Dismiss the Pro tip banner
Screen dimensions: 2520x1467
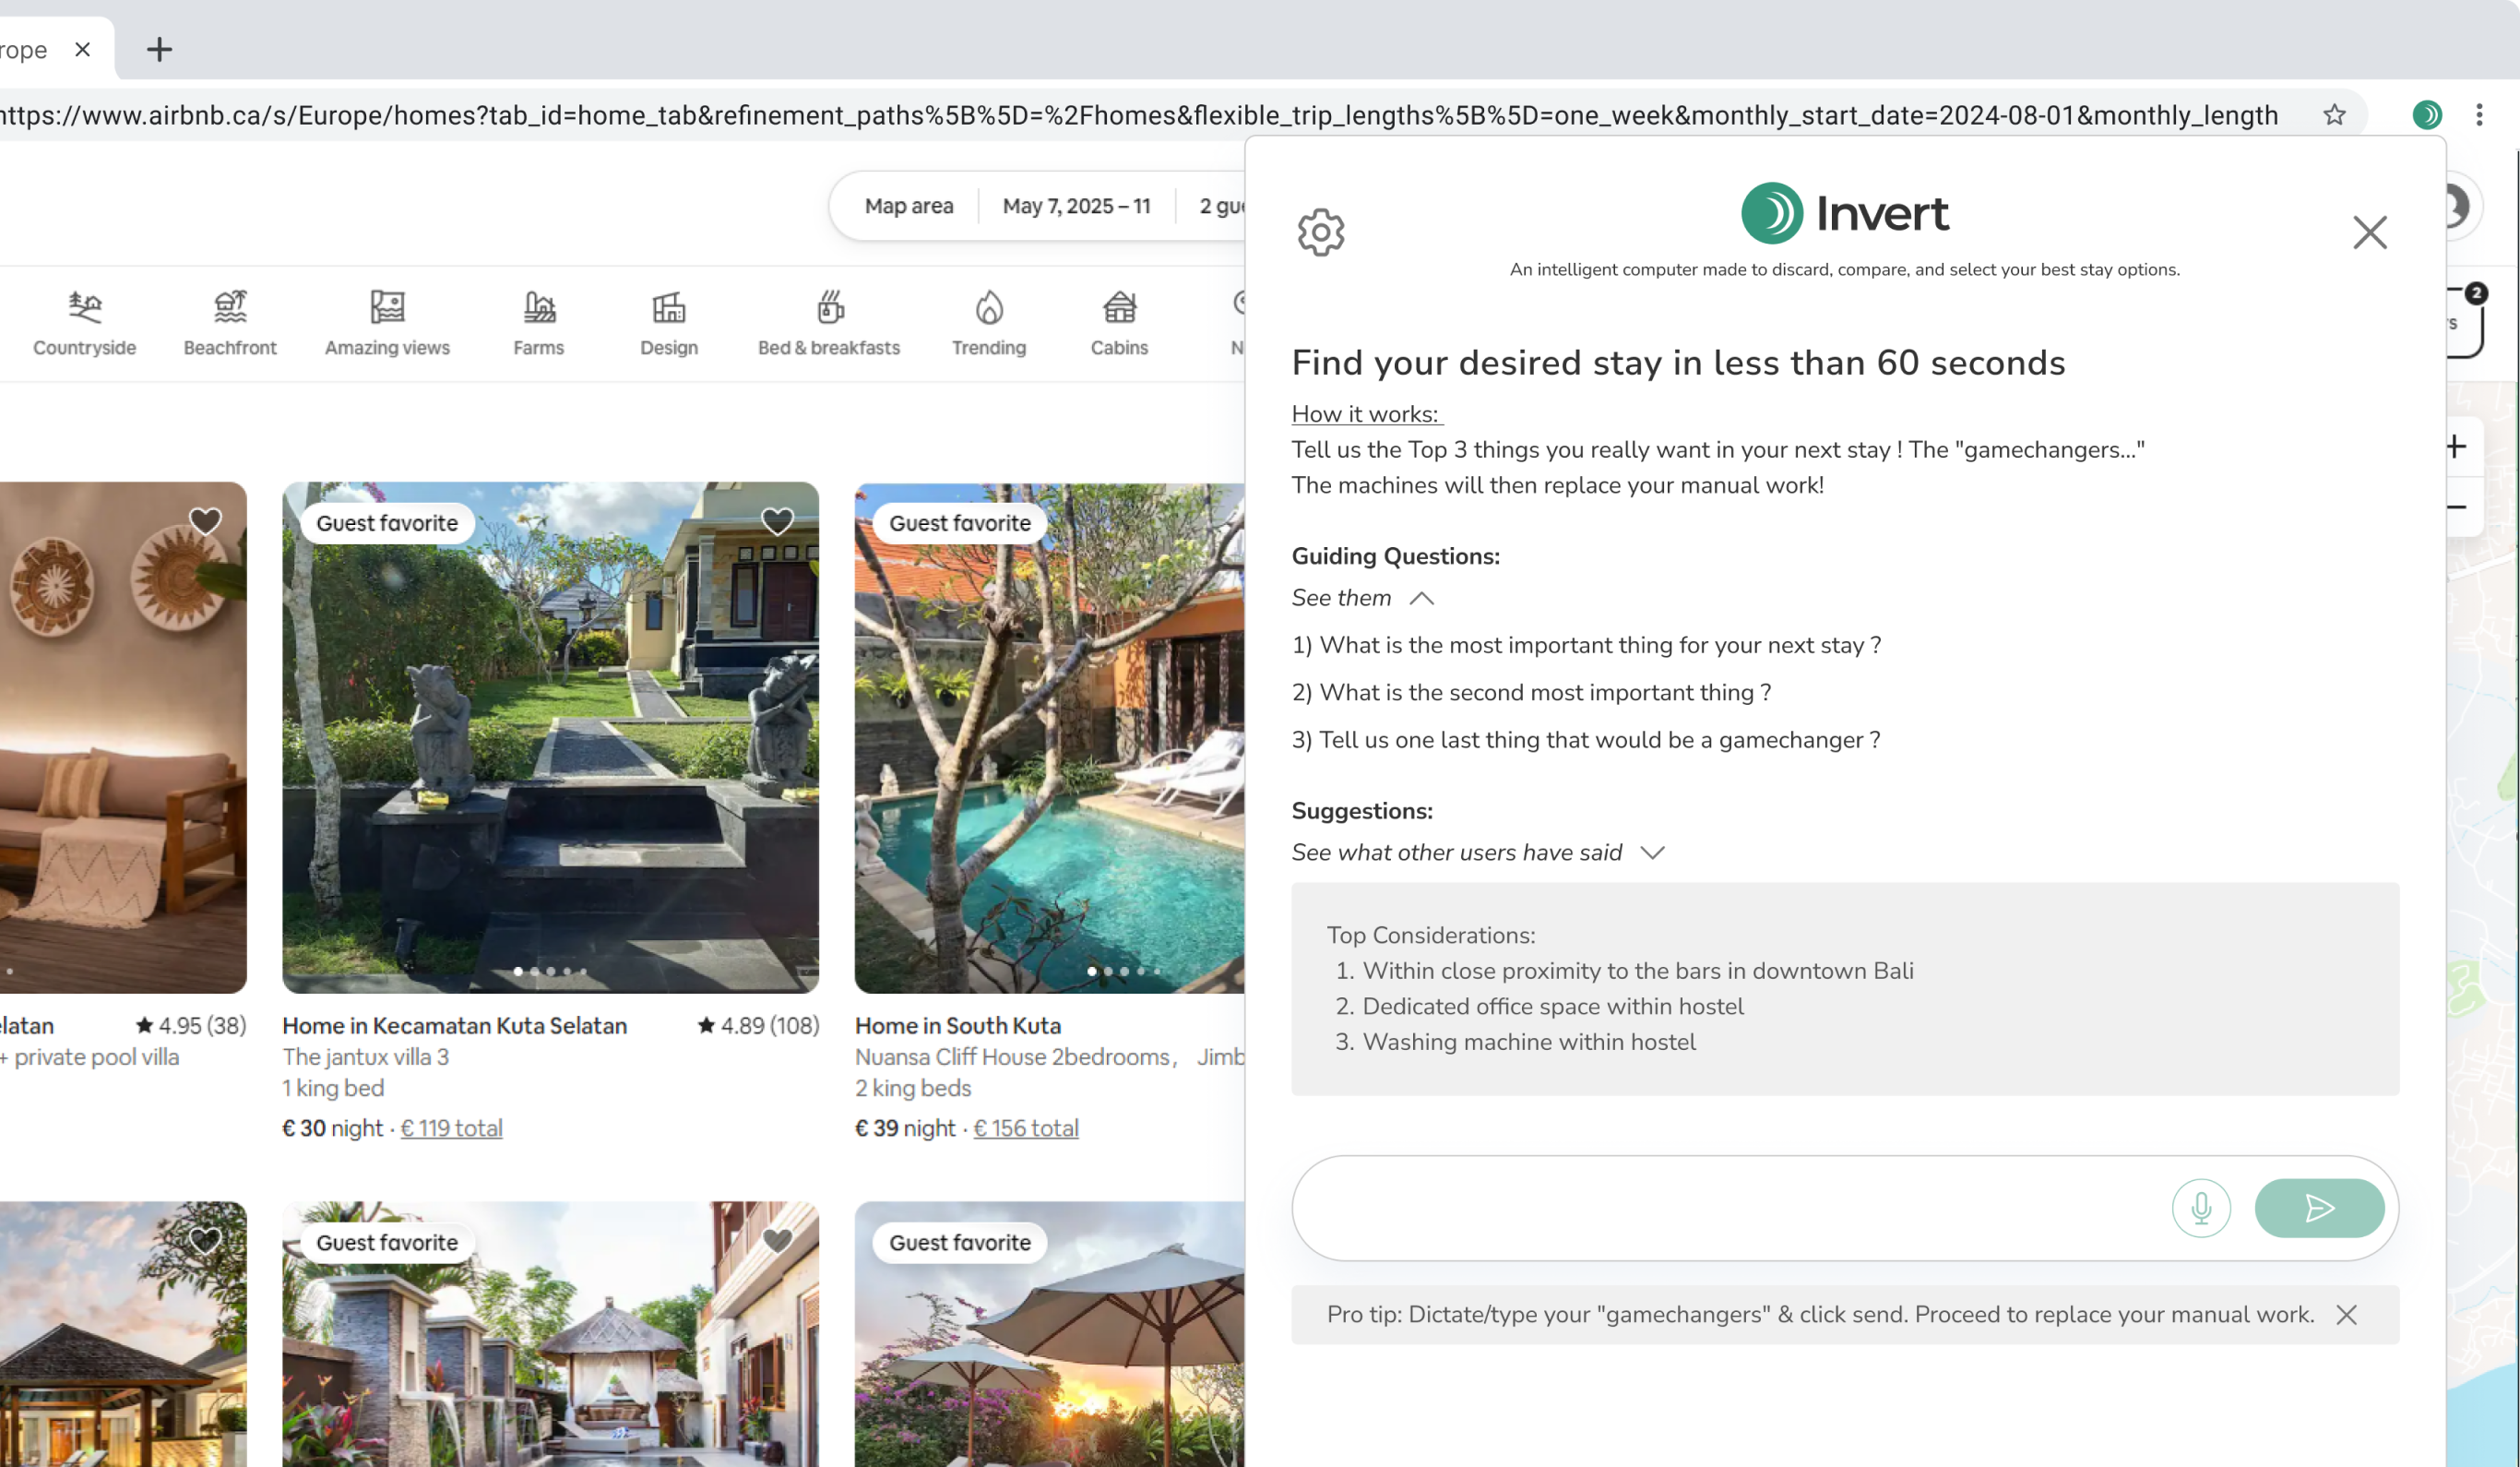(x=2346, y=1315)
